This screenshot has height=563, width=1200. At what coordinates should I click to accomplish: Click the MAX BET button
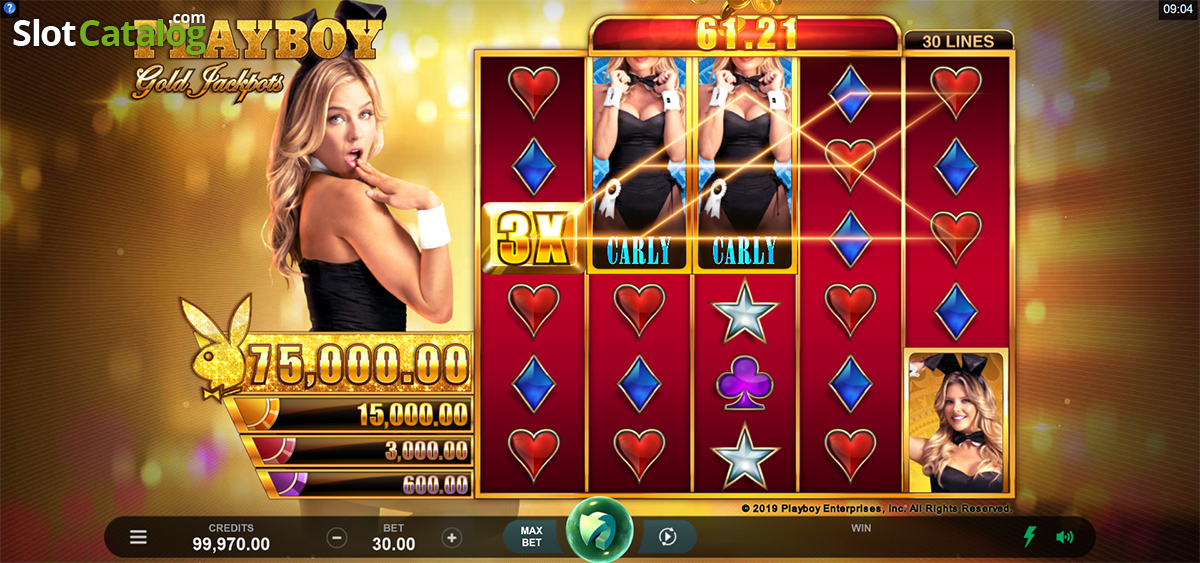[532, 537]
